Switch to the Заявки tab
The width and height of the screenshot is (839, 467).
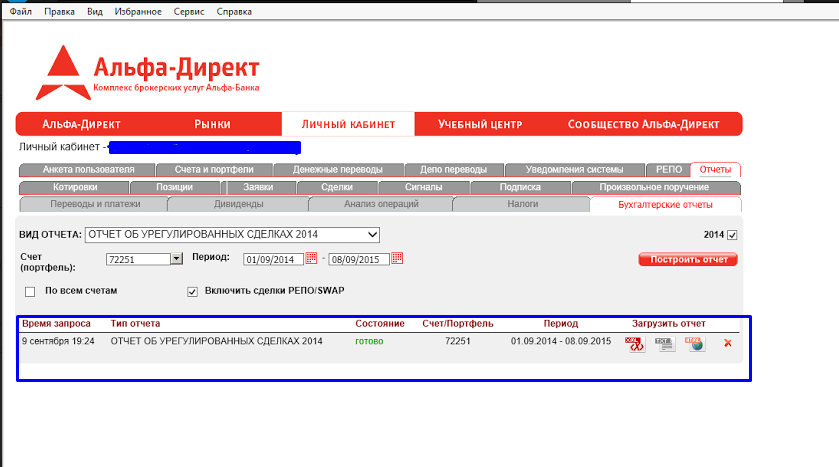click(258, 187)
